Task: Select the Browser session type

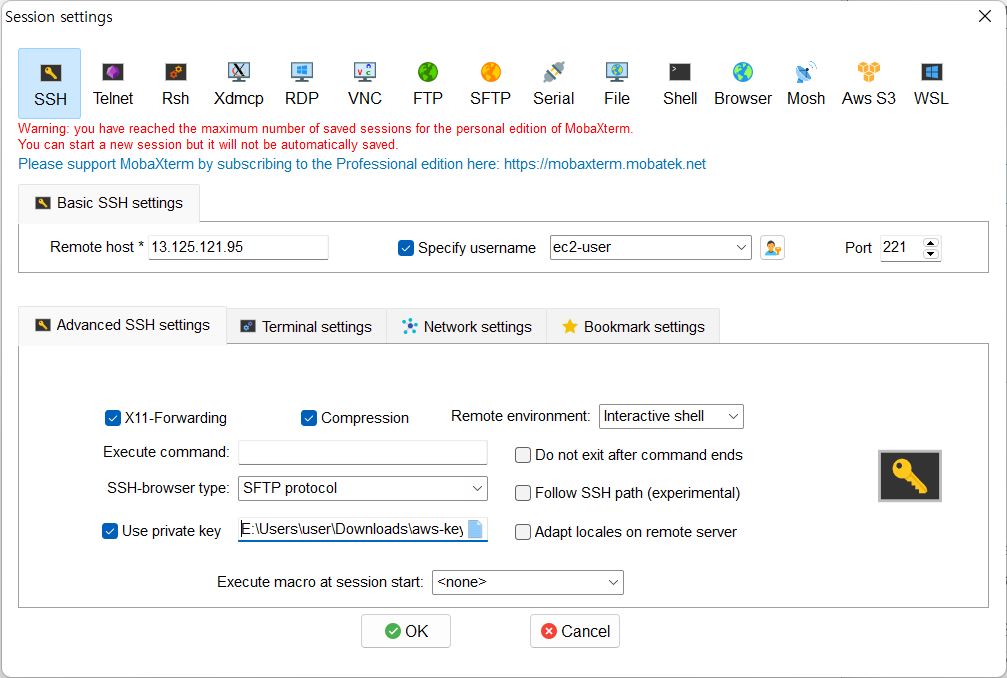Action: (x=742, y=83)
